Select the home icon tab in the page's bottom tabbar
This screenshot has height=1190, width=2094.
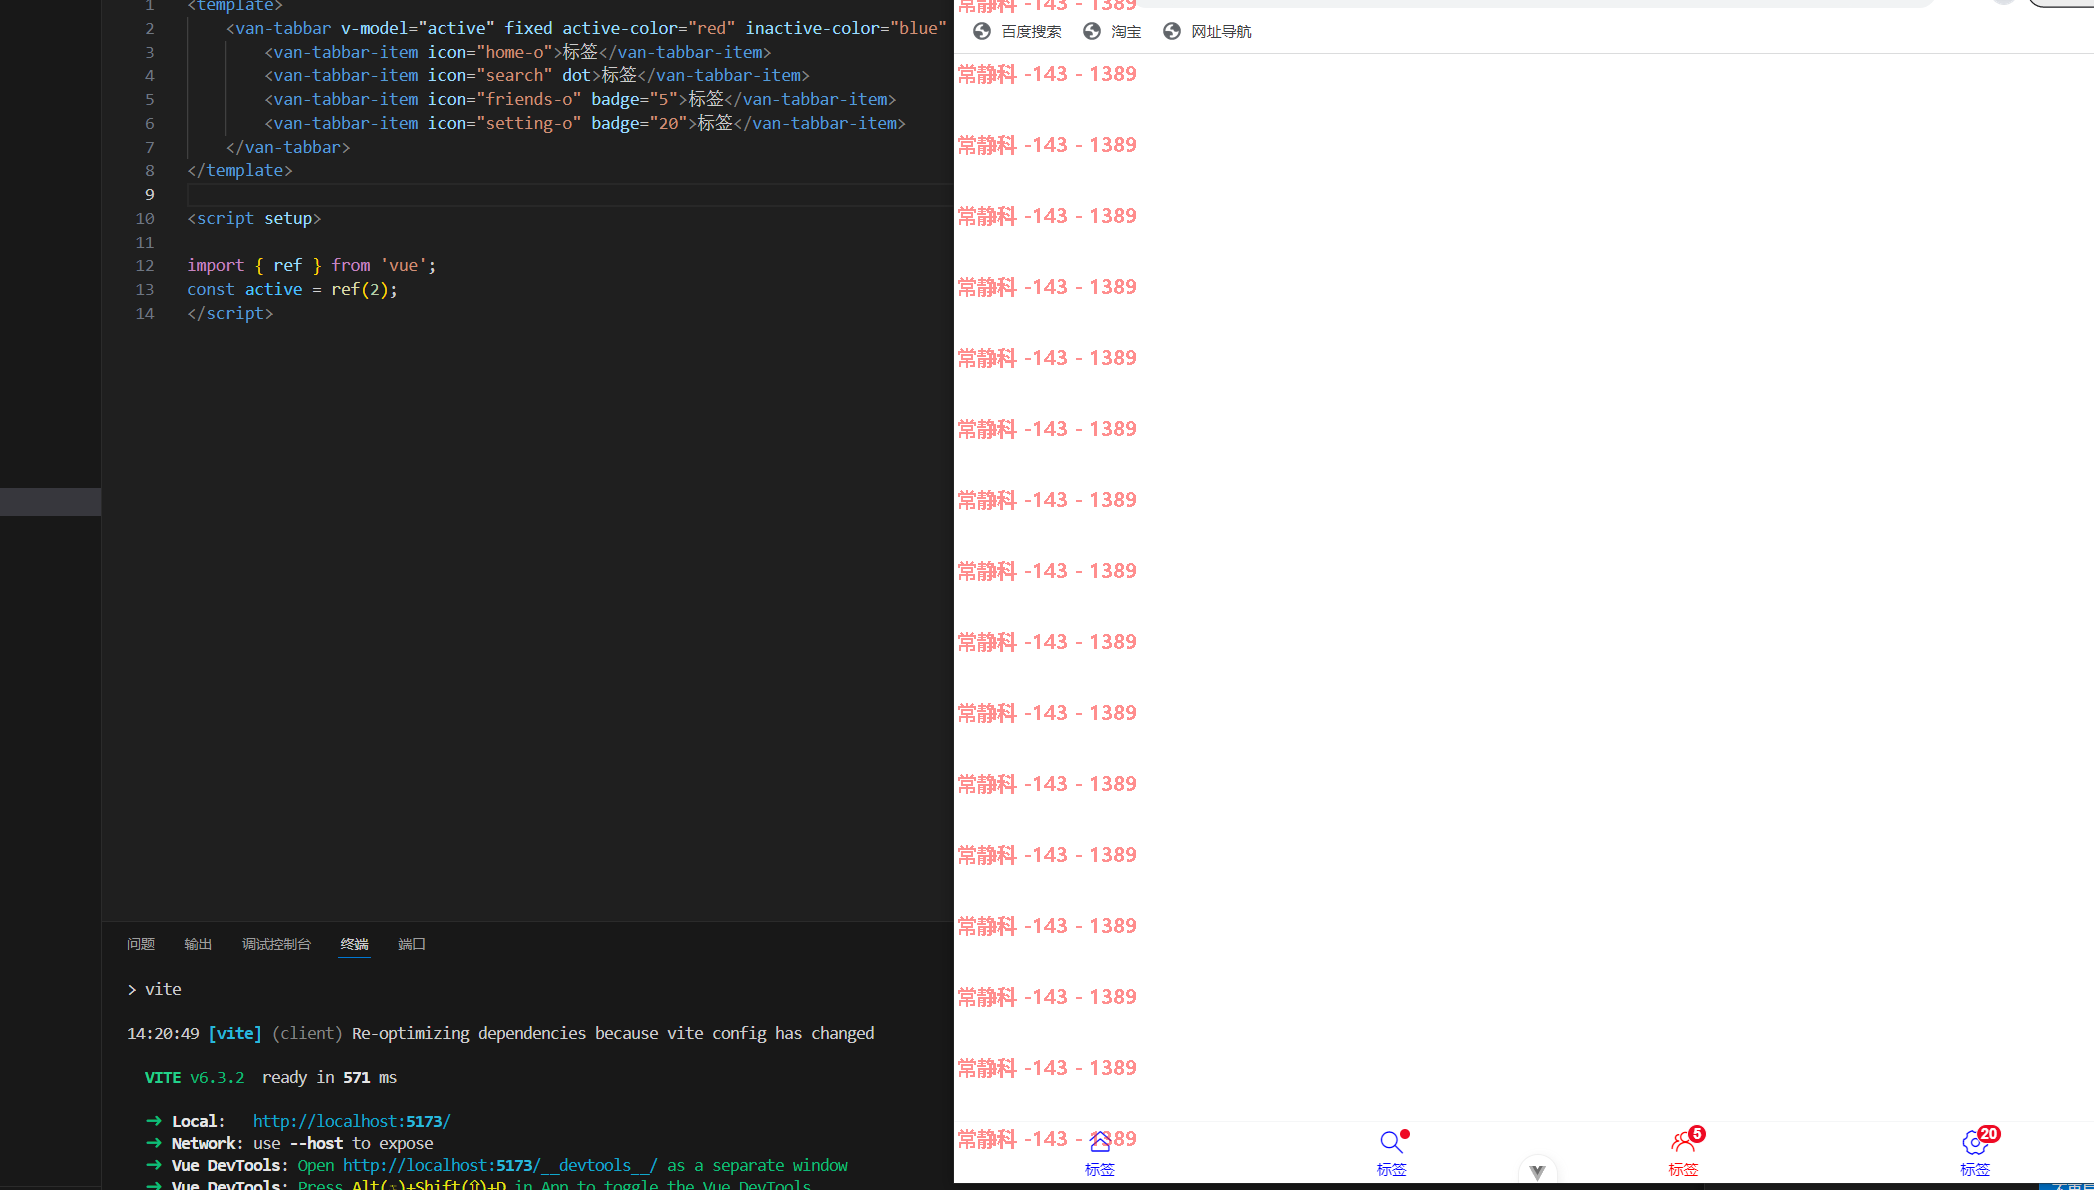[x=1099, y=1153]
